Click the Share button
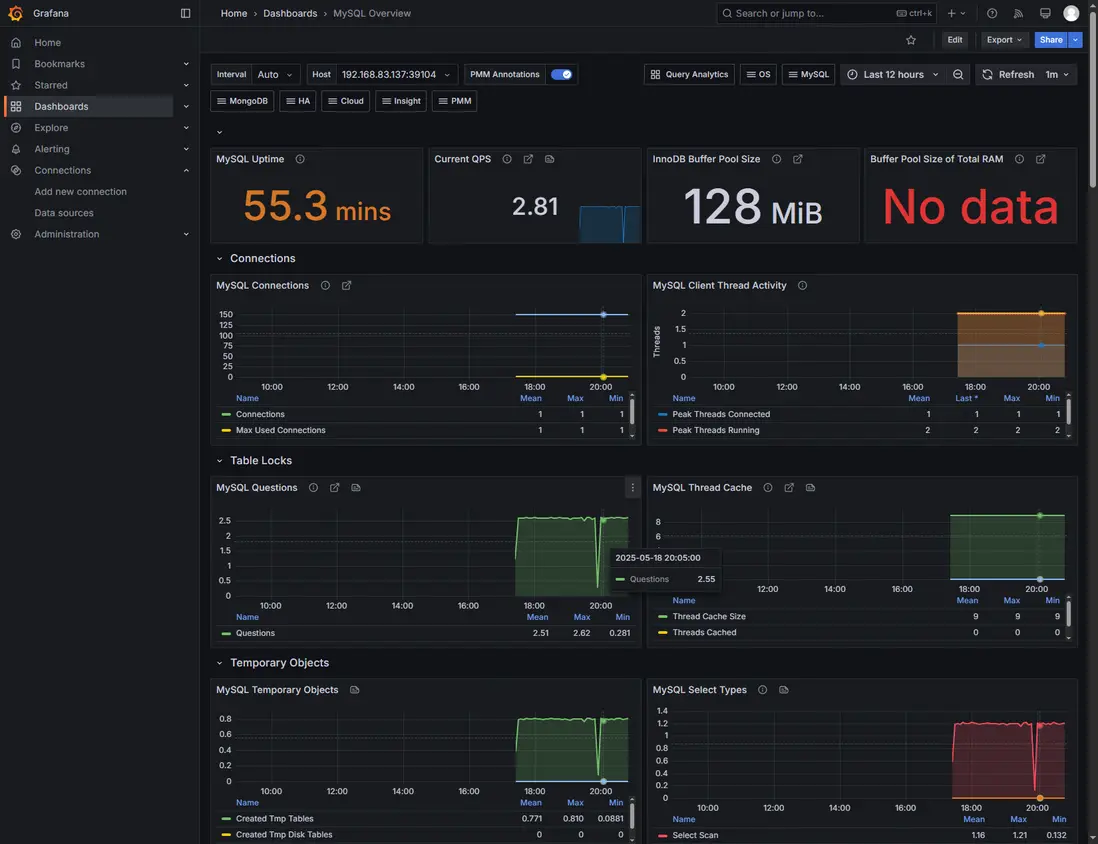This screenshot has height=844, width=1098. click(x=1050, y=40)
